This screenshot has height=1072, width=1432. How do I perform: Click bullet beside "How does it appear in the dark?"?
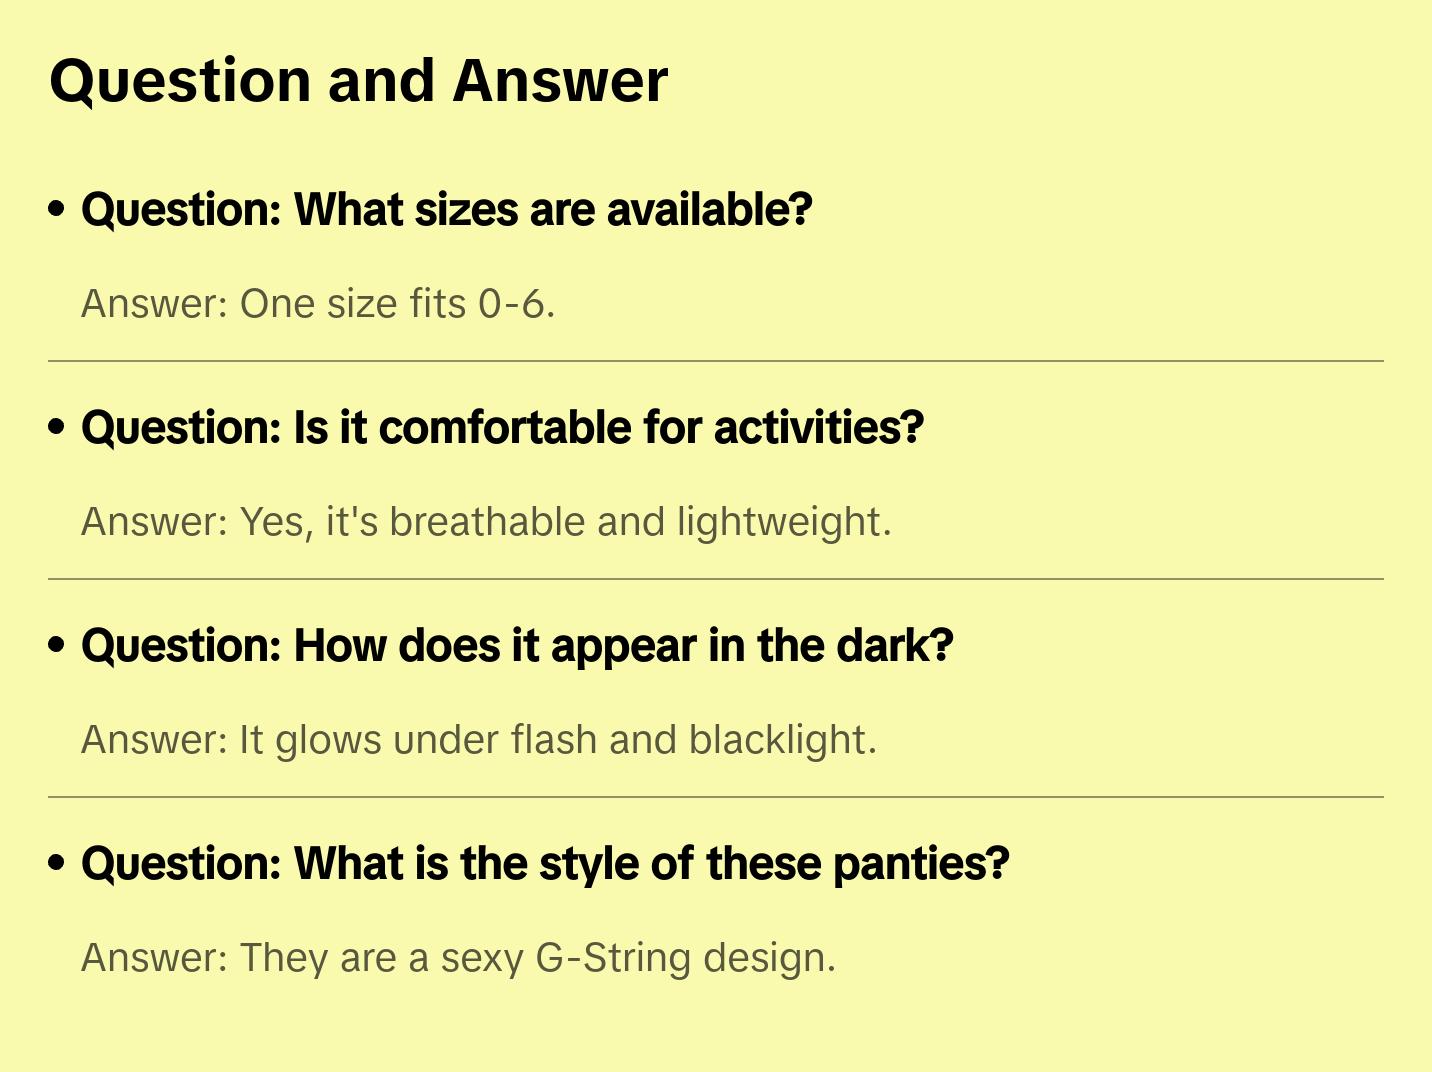57,645
